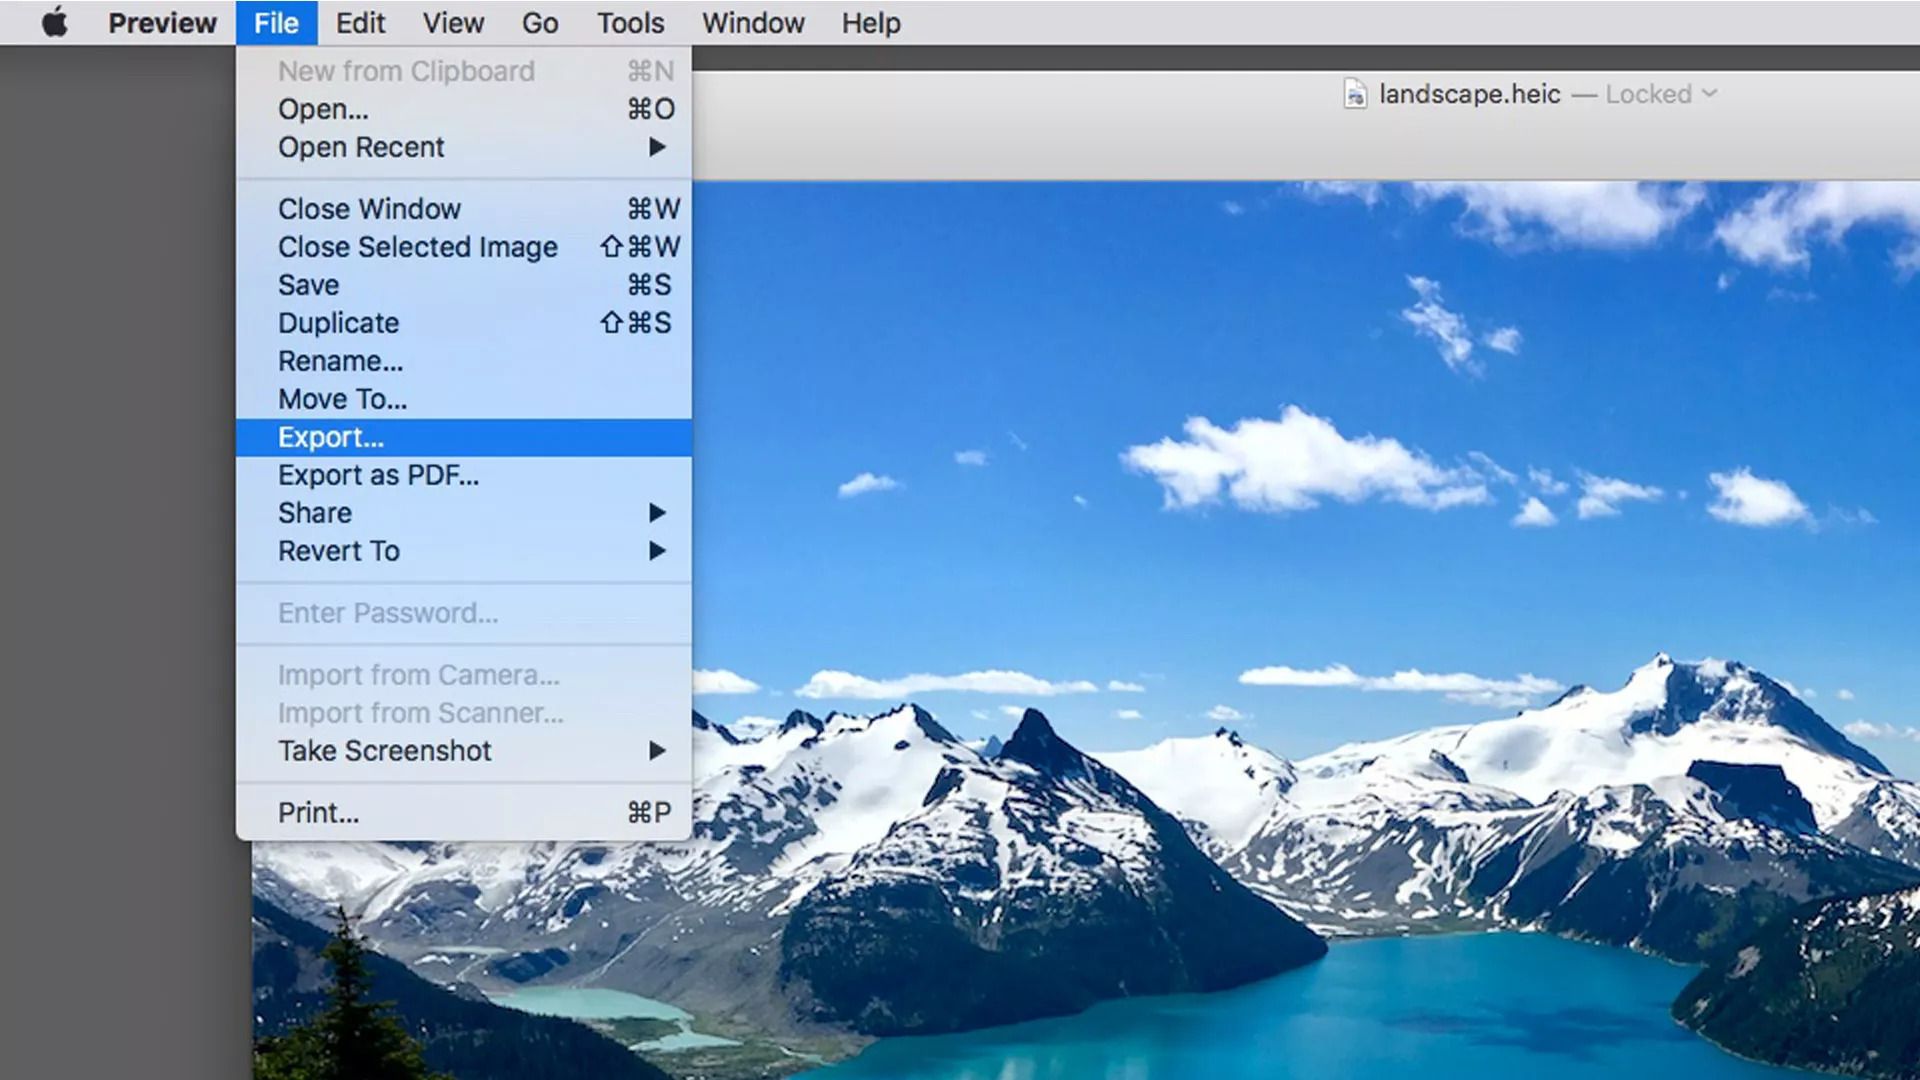The width and height of the screenshot is (1920, 1080).
Task: Click Rename... menu option
Action: pos(340,360)
